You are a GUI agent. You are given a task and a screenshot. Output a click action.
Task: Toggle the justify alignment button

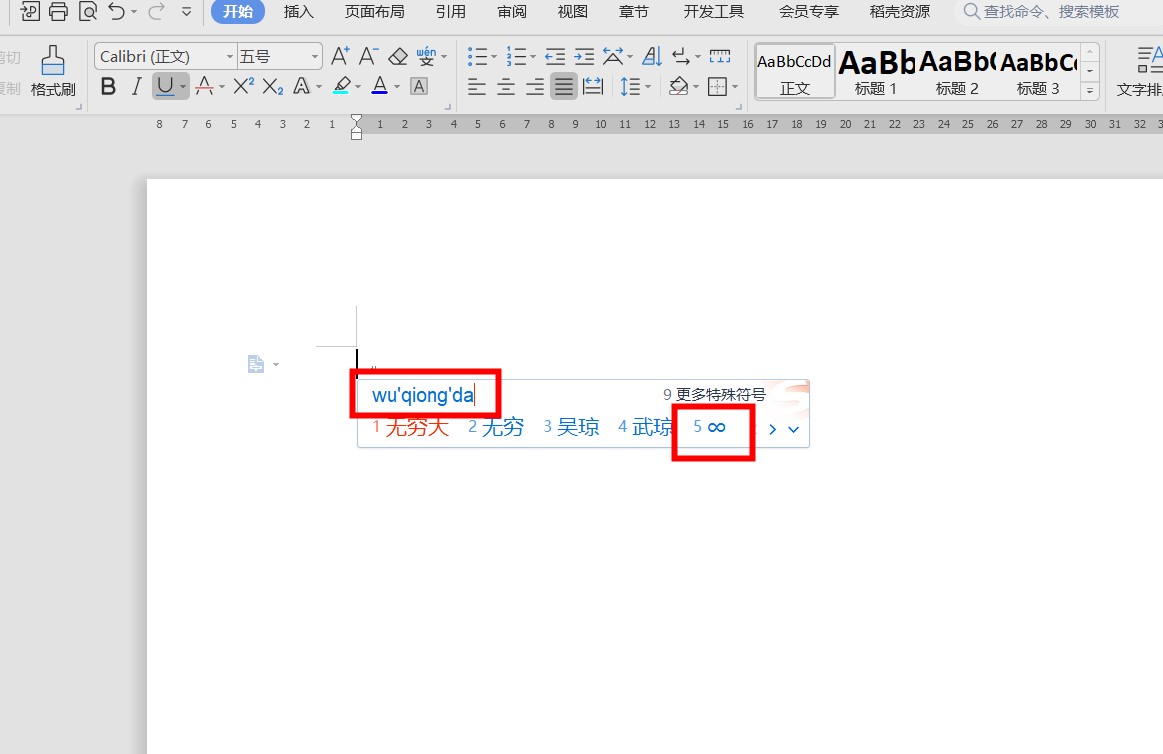click(x=564, y=87)
